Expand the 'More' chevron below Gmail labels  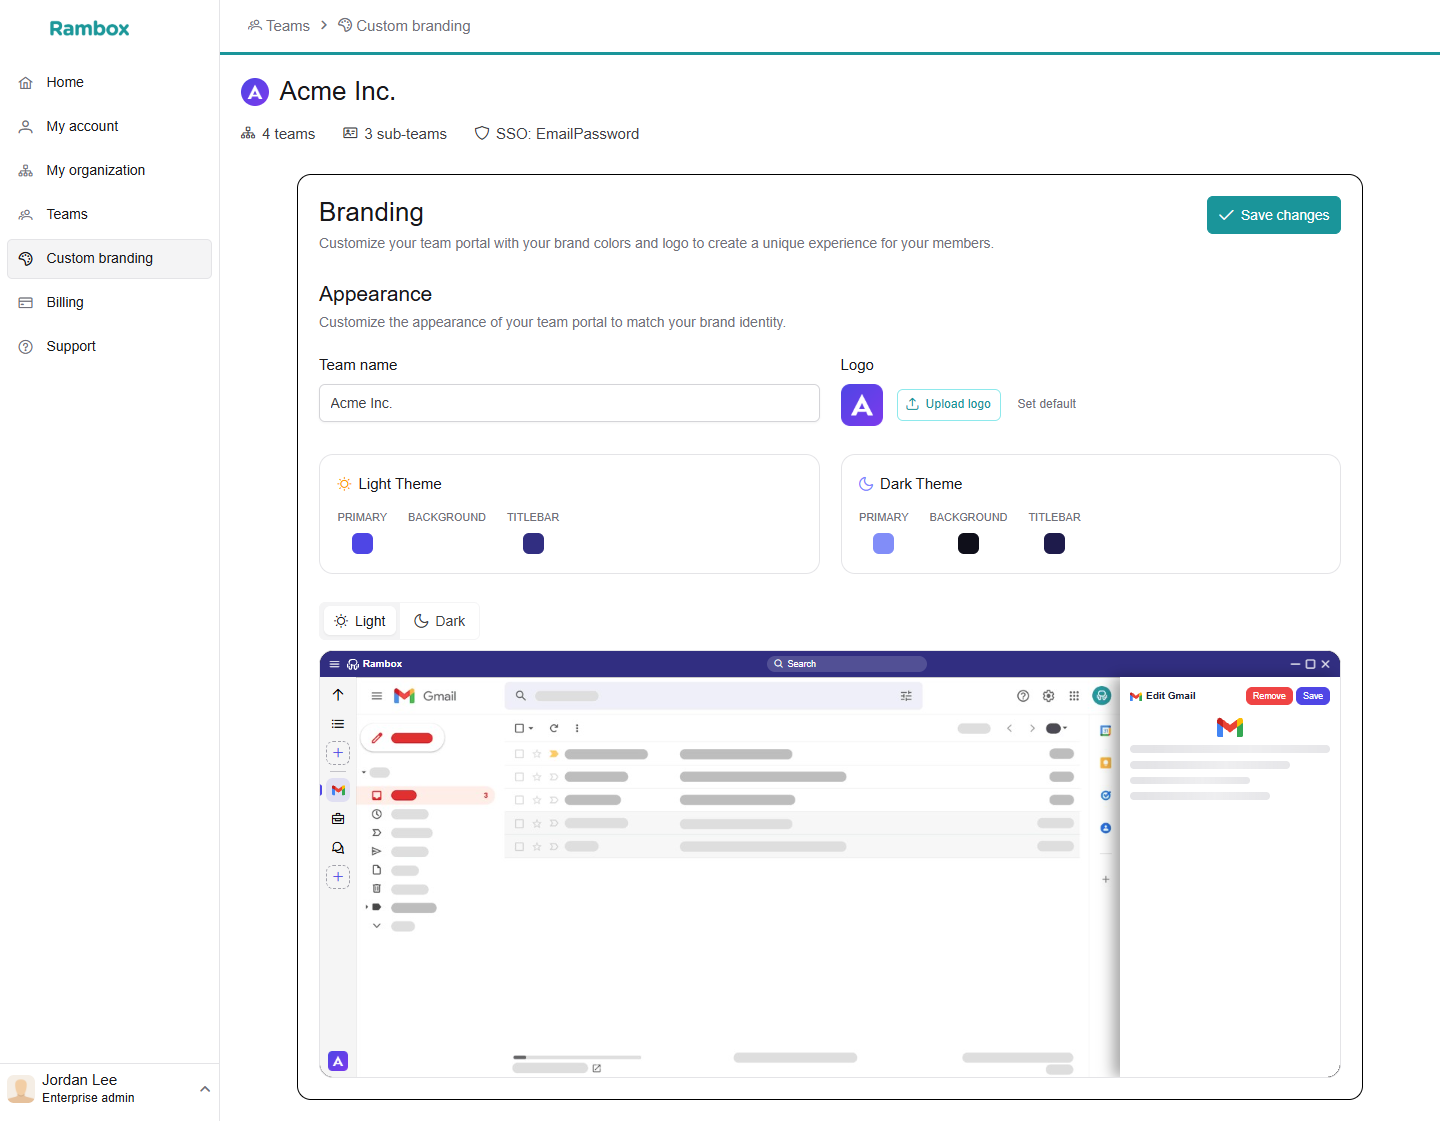[377, 926]
